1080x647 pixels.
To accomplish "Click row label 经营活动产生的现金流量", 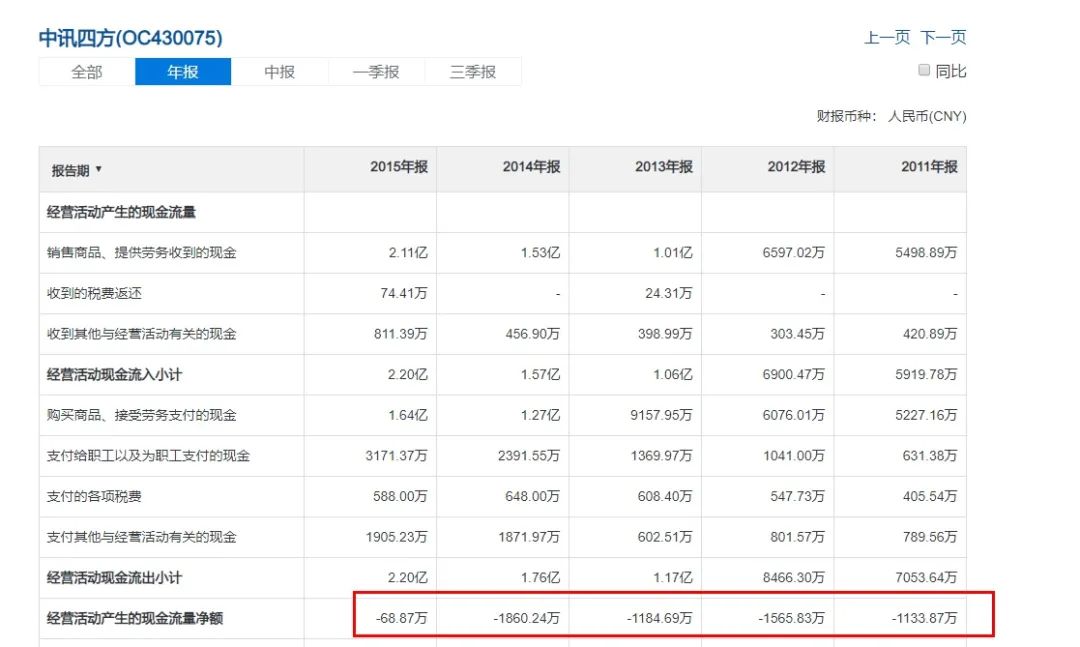I will tap(121, 212).
